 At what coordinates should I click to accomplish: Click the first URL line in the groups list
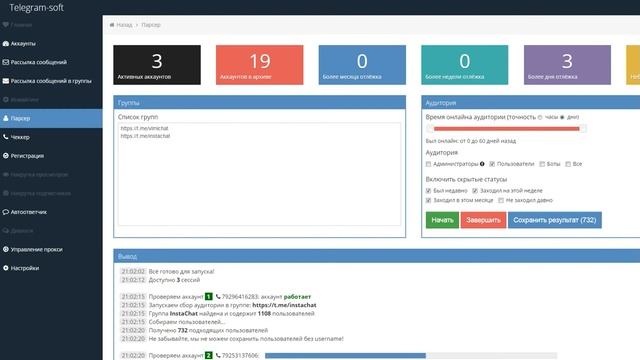pos(144,128)
